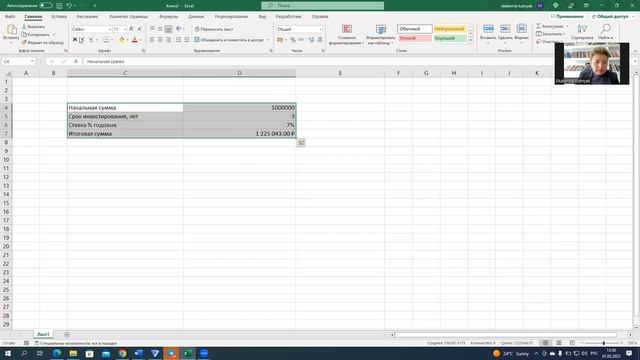Decrease font size with small A icon
The height and width of the screenshot is (360, 640).
coord(140,29)
